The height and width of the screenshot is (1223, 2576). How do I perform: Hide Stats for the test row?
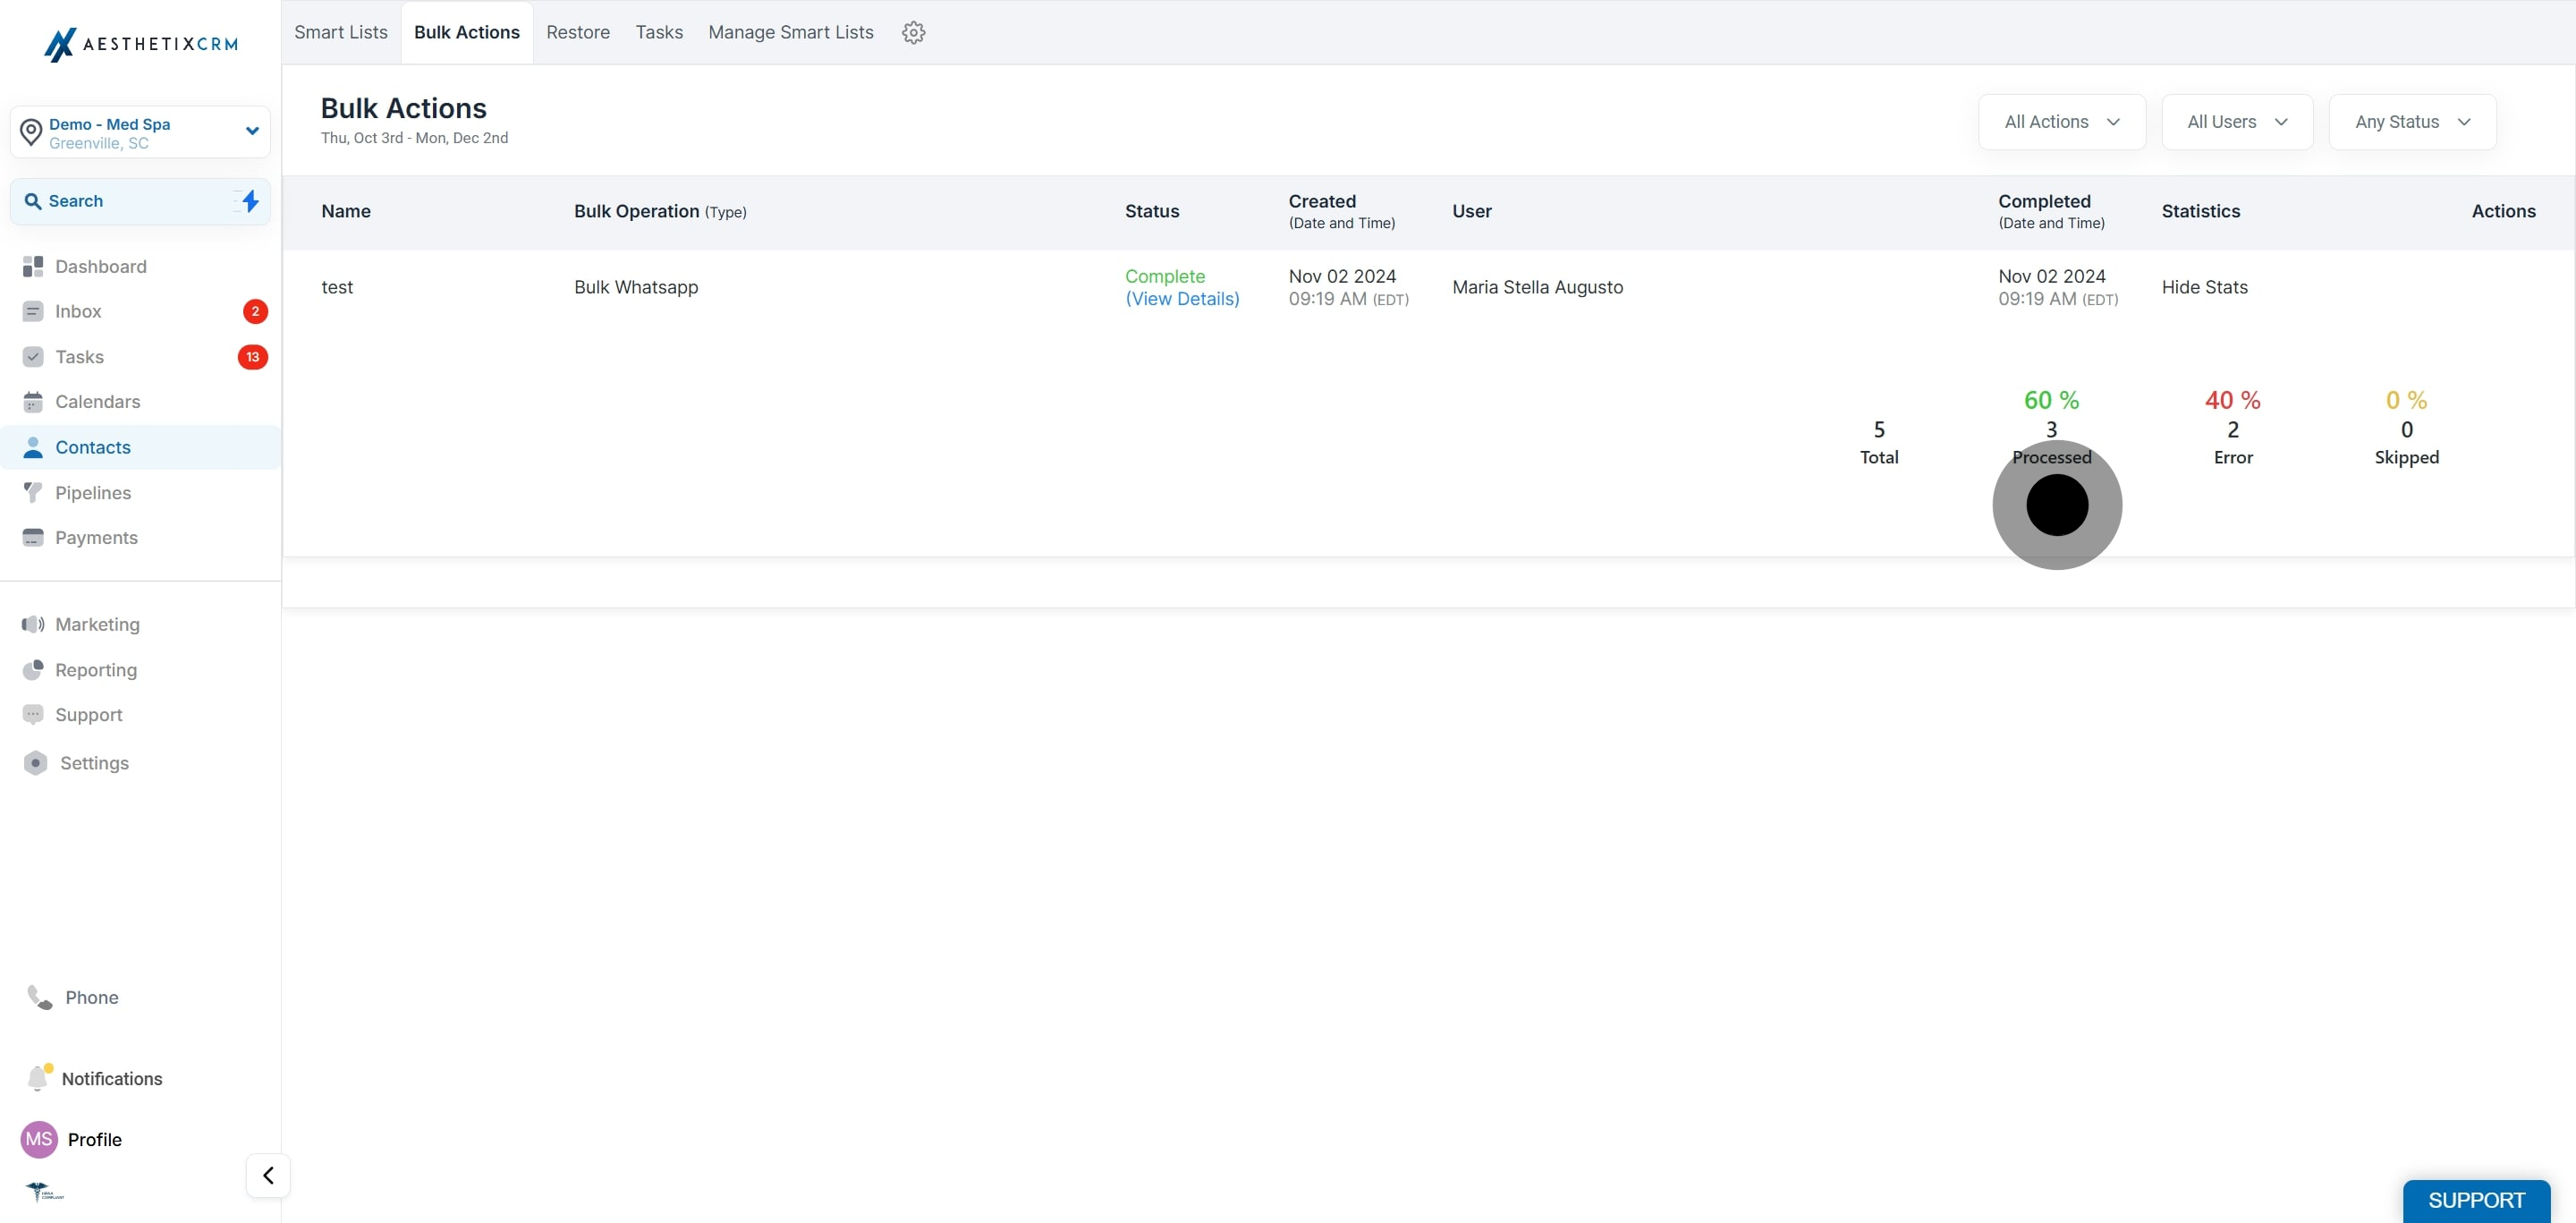[2204, 287]
